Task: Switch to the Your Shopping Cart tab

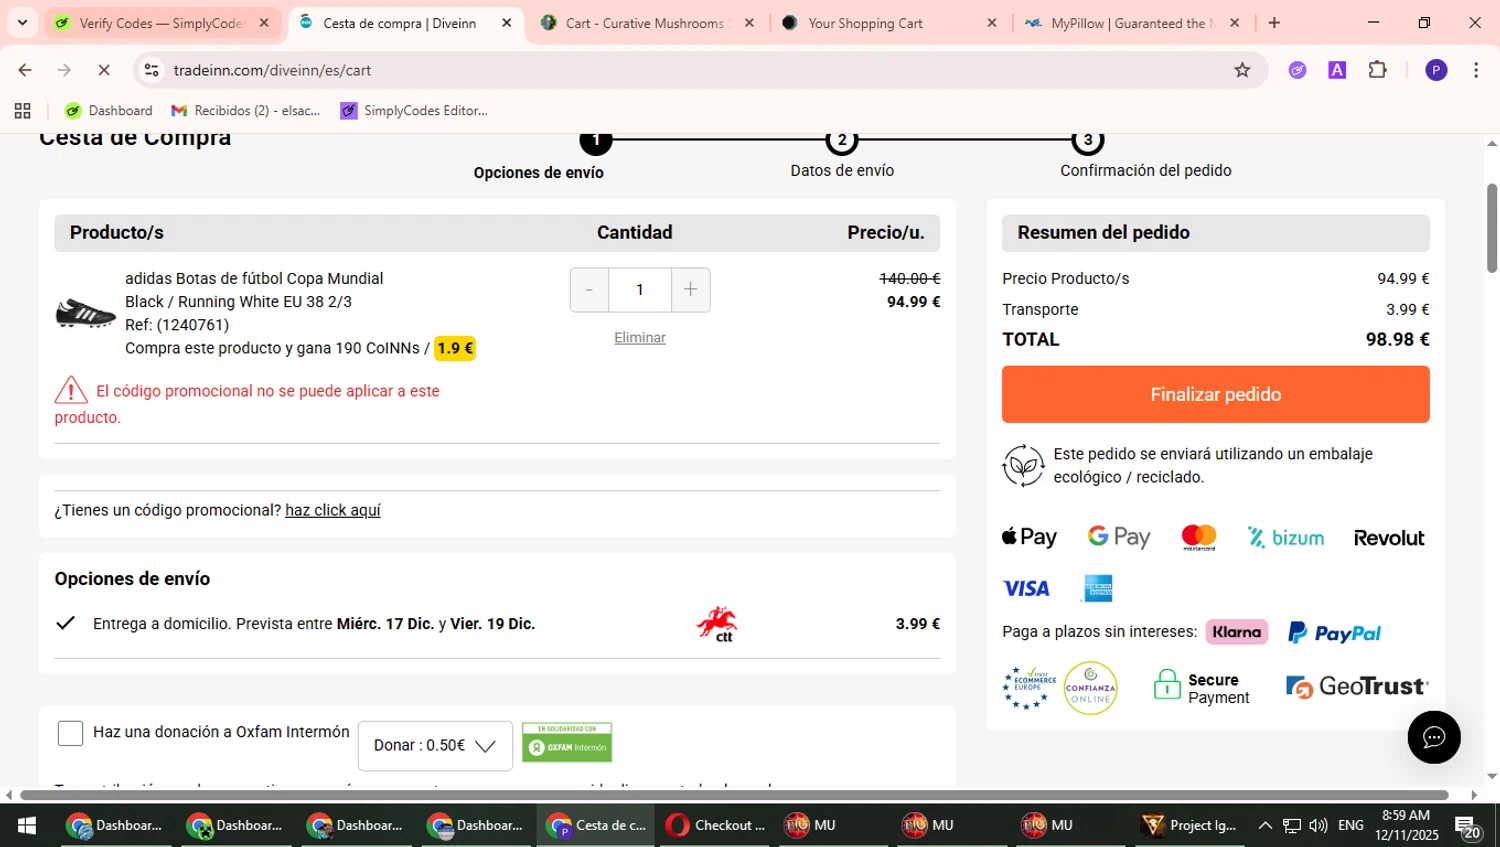Action: pyautogui.click(x=888, y=23)
